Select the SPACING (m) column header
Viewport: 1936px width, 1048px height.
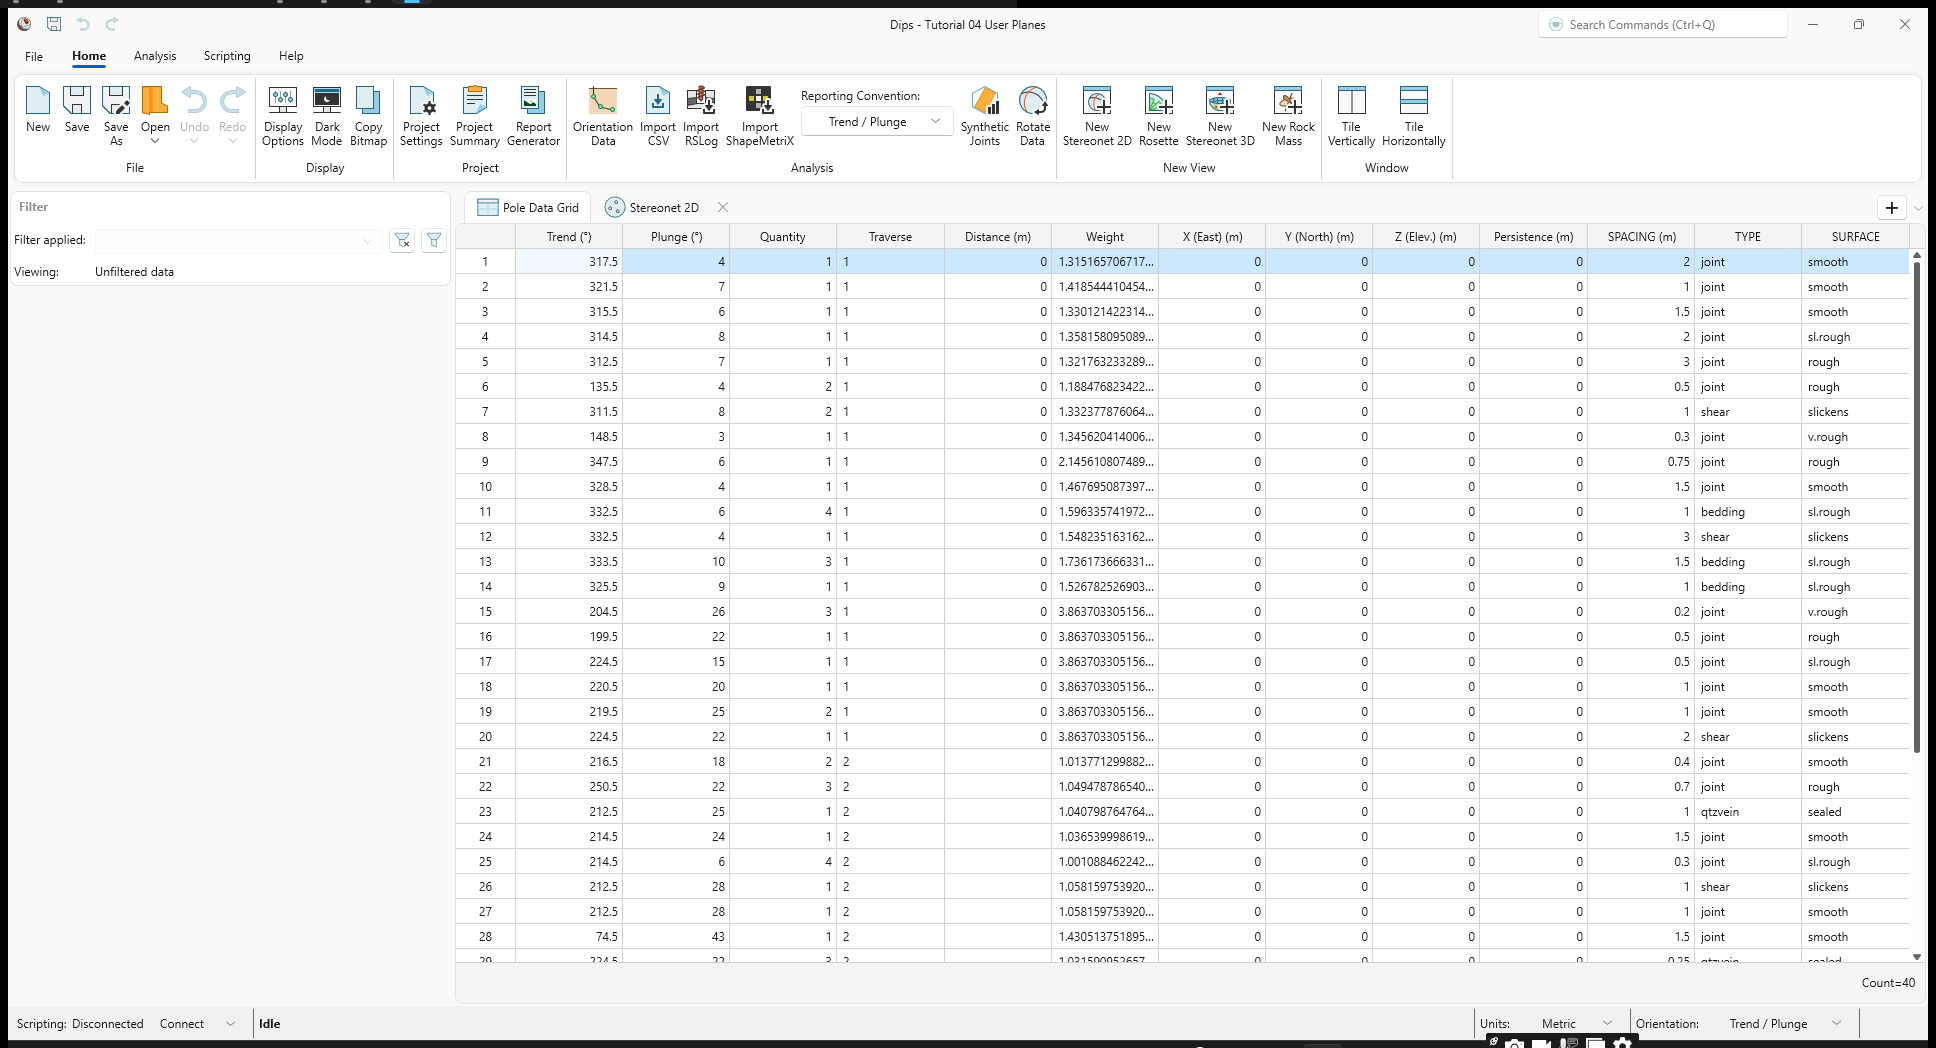1641,237
